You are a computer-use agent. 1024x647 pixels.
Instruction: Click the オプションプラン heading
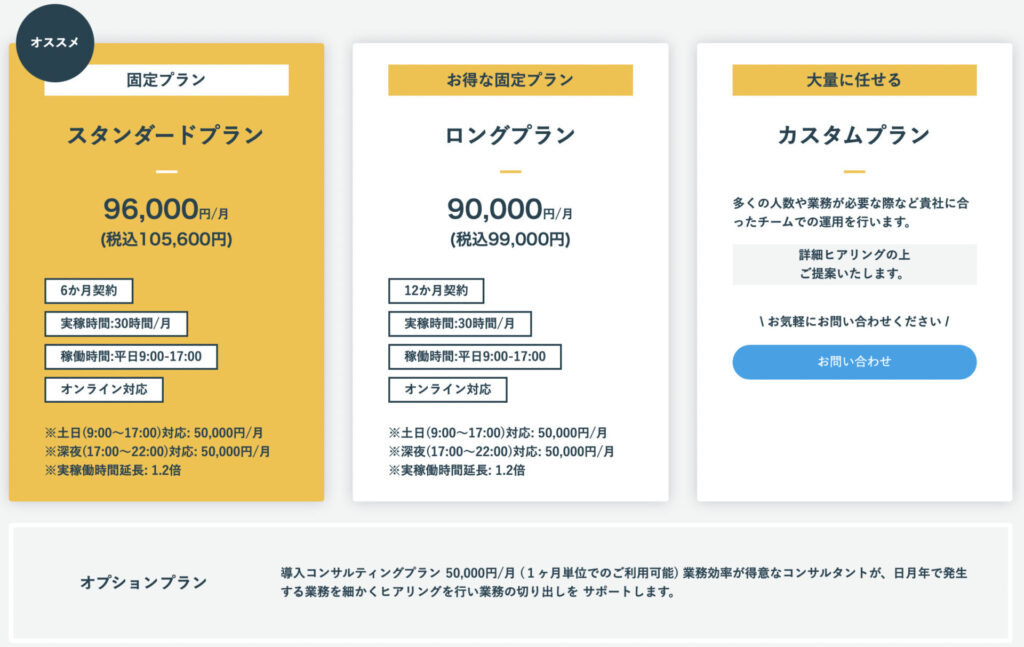tap(143, 582)
